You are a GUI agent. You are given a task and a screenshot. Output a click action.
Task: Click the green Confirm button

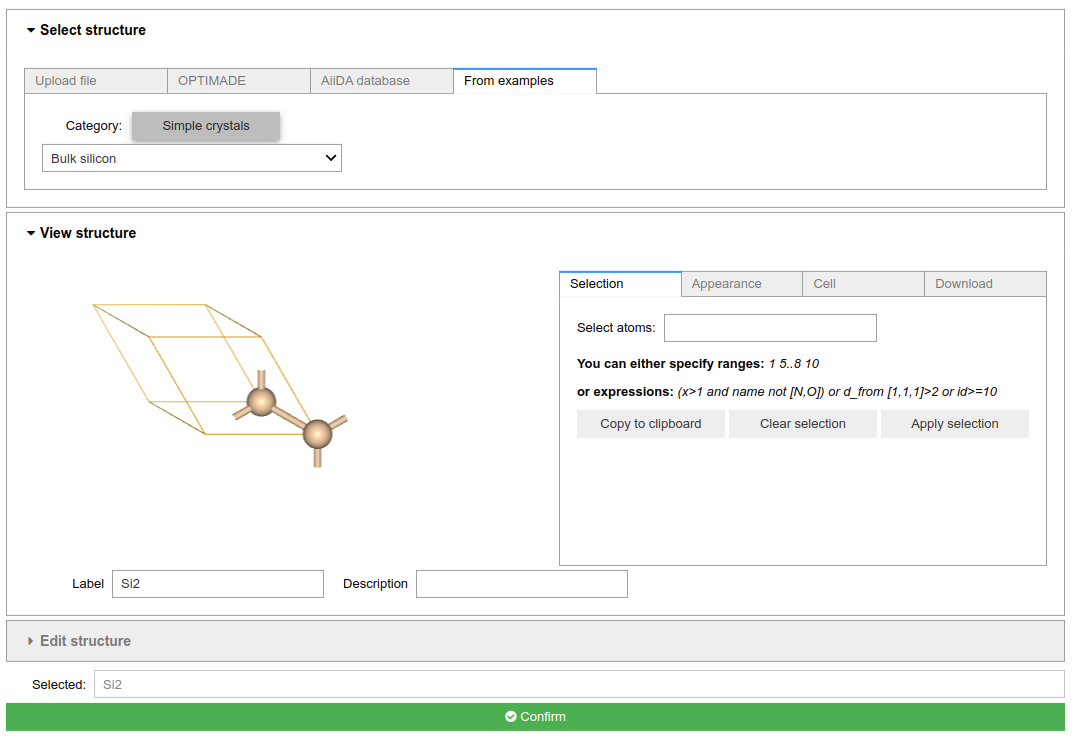(x=535, y=717)
